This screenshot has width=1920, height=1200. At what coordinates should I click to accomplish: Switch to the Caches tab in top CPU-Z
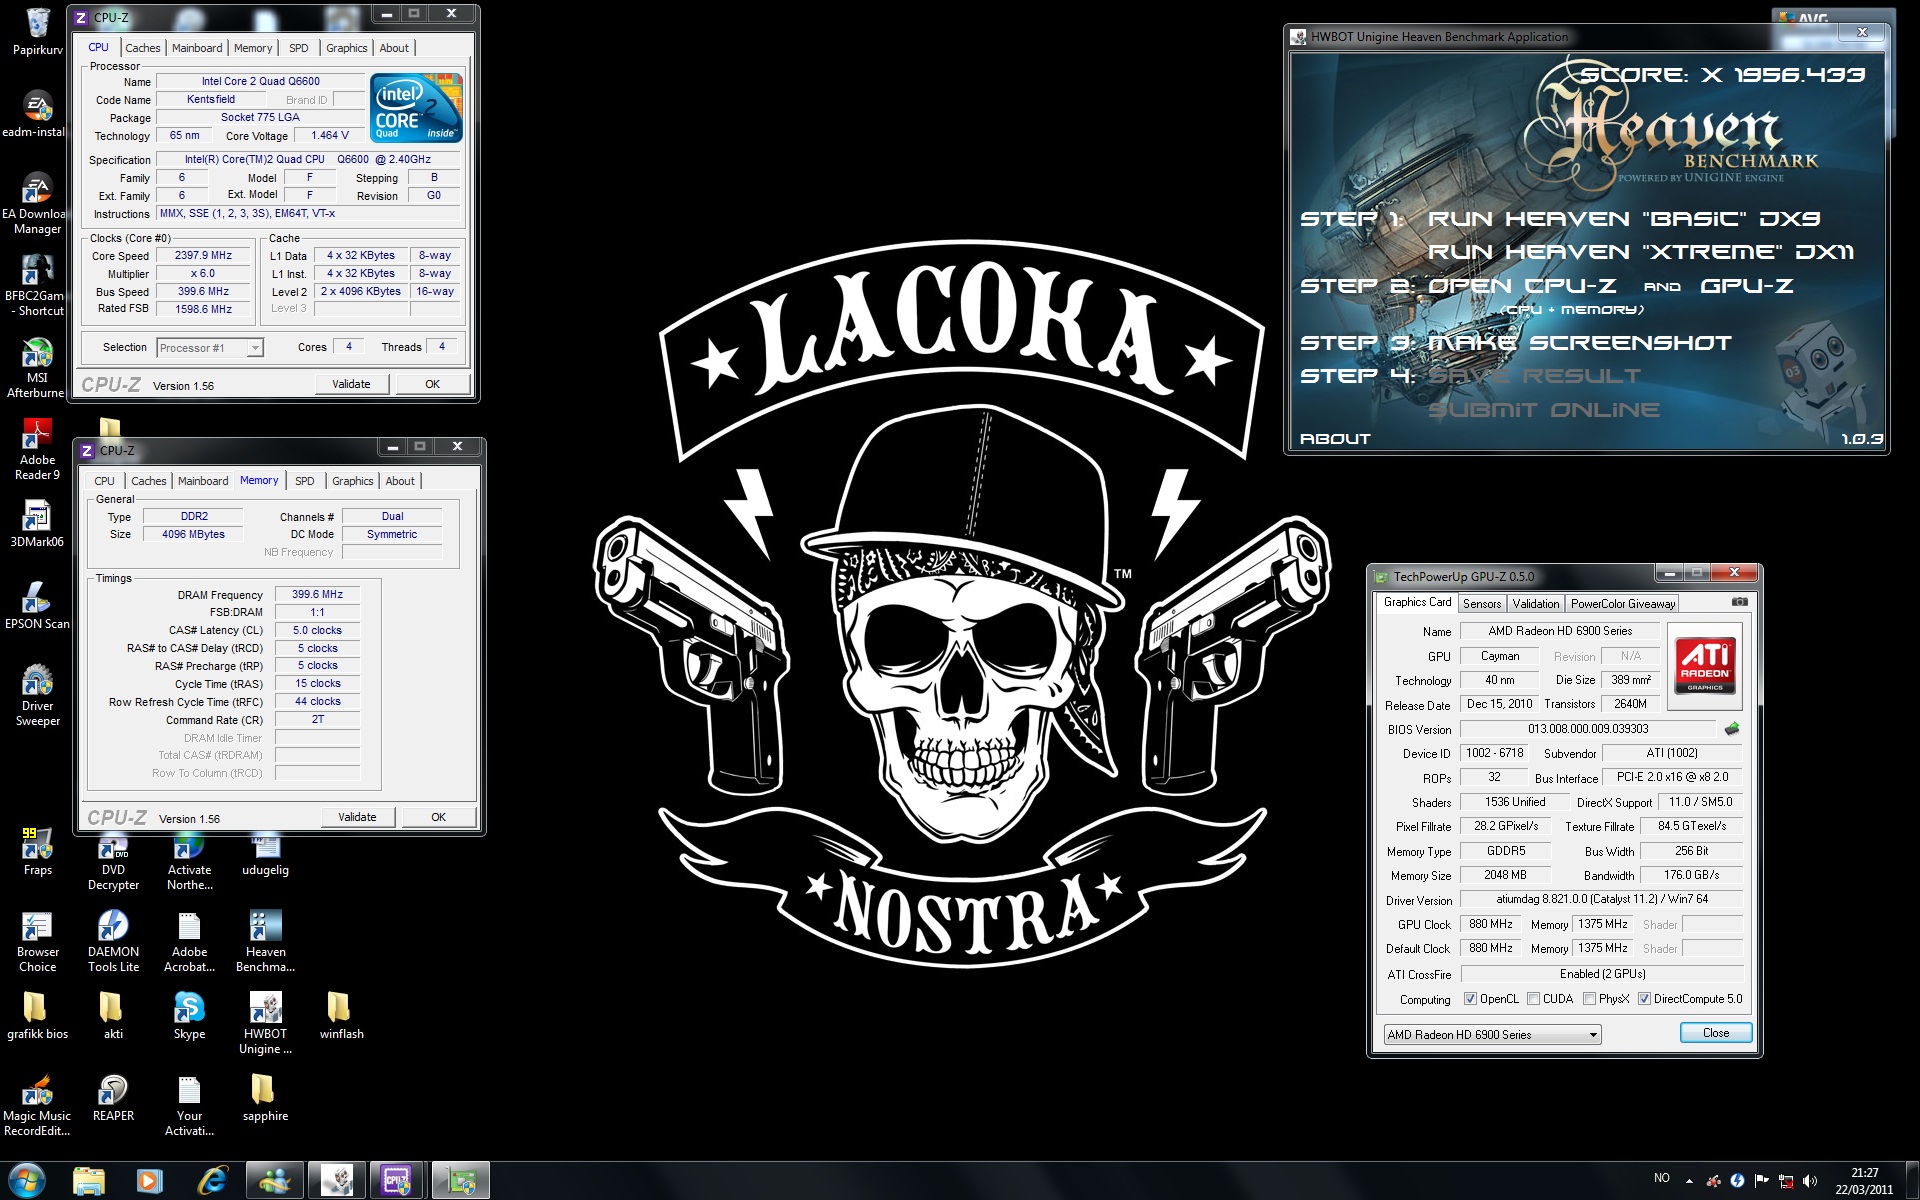click(x=142, y=48)
